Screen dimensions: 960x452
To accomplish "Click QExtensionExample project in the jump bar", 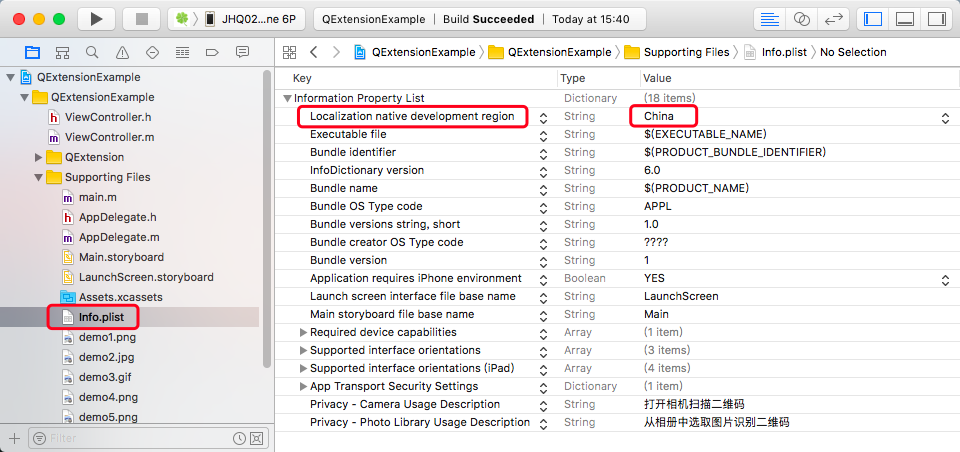I will 414,52.
